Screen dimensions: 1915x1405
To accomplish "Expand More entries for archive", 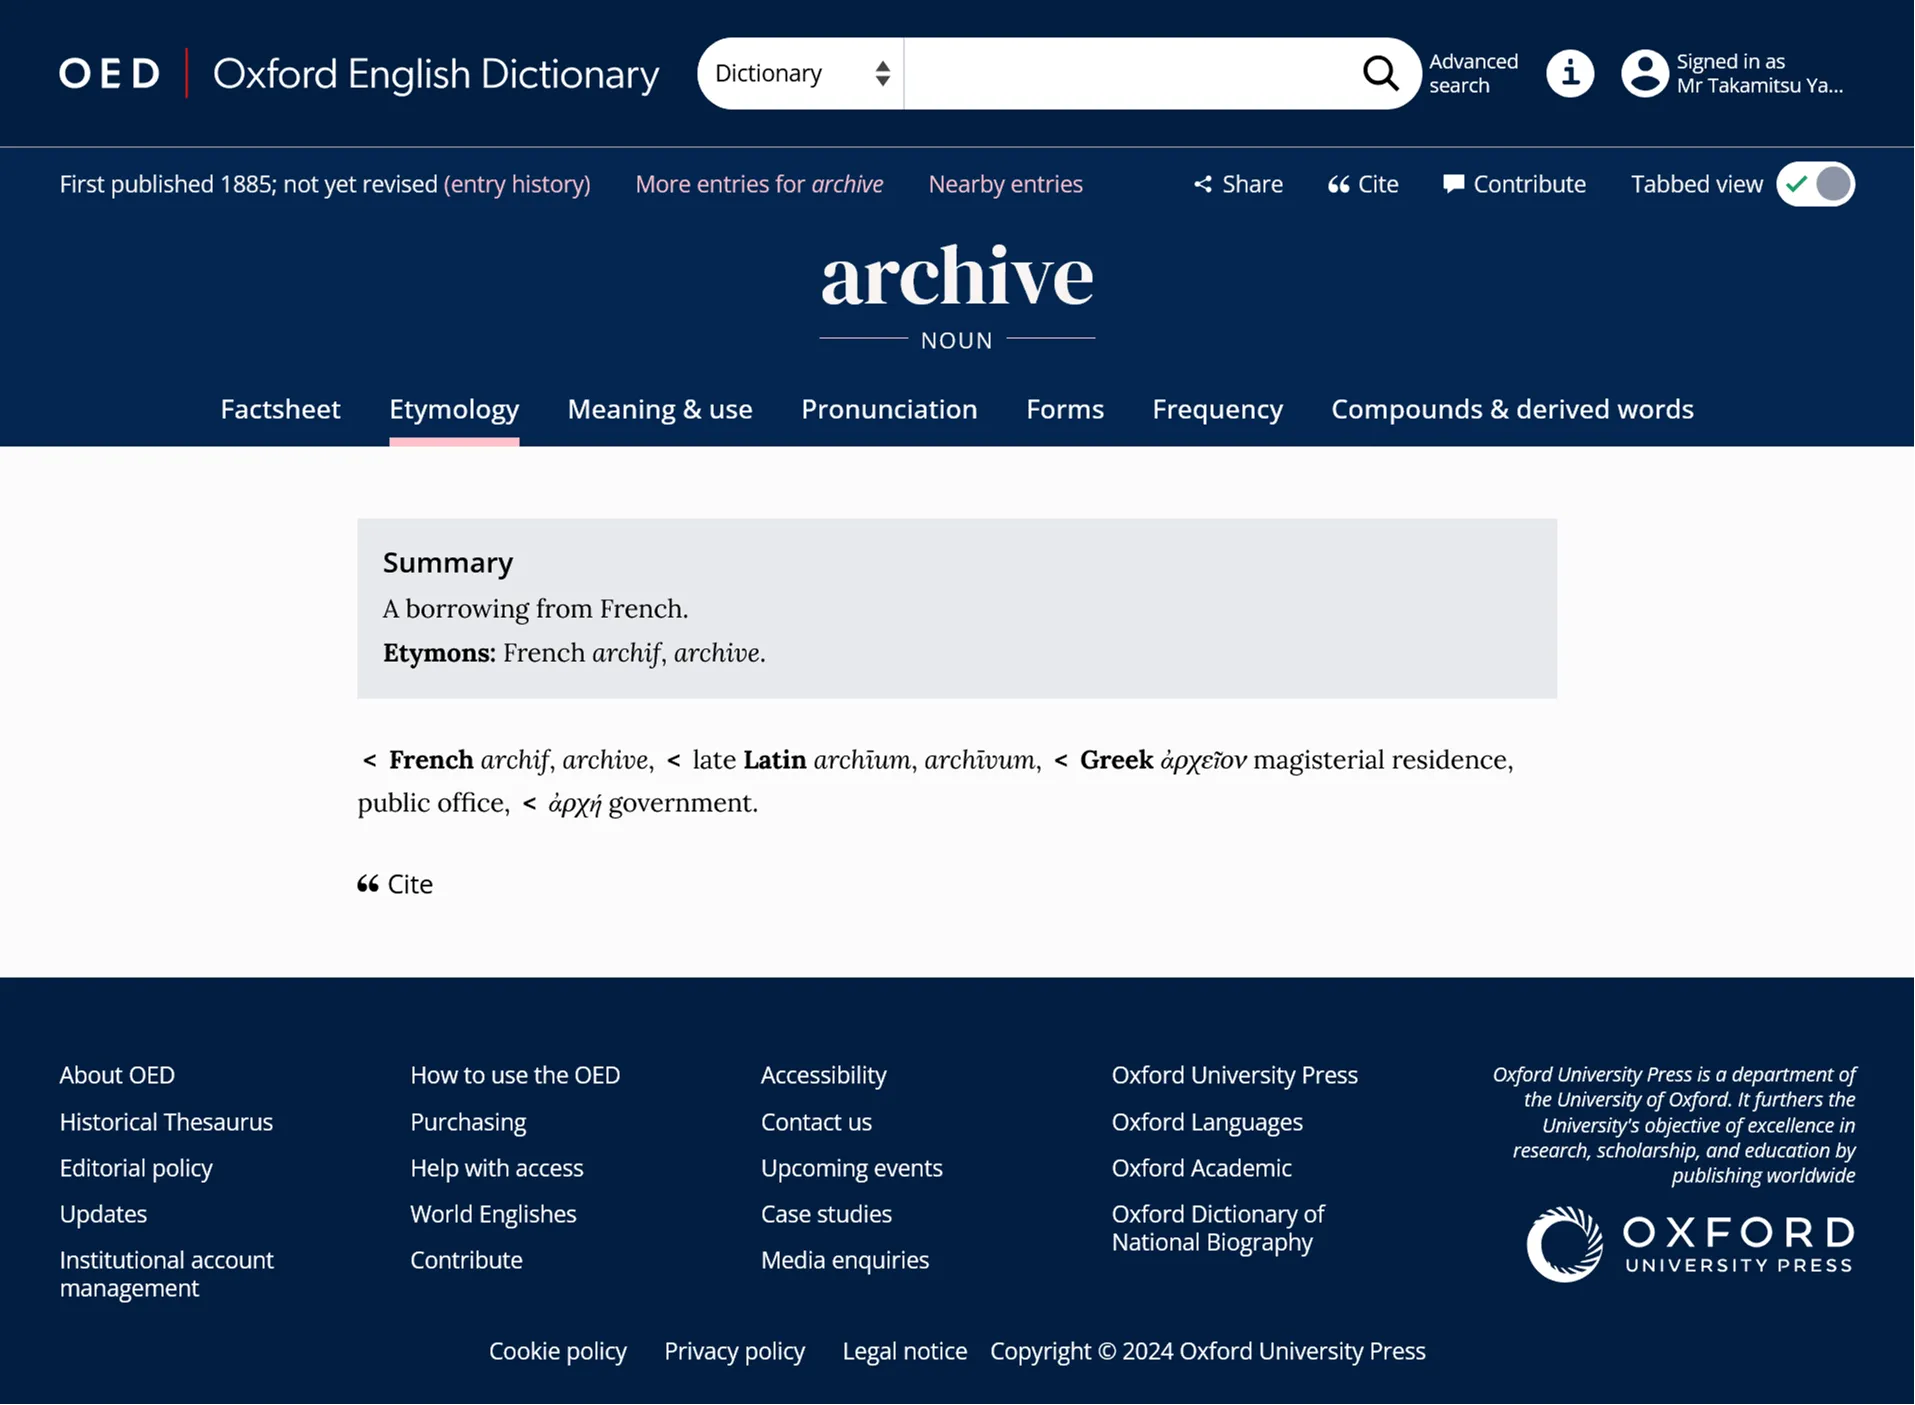I will coord(759,184).
